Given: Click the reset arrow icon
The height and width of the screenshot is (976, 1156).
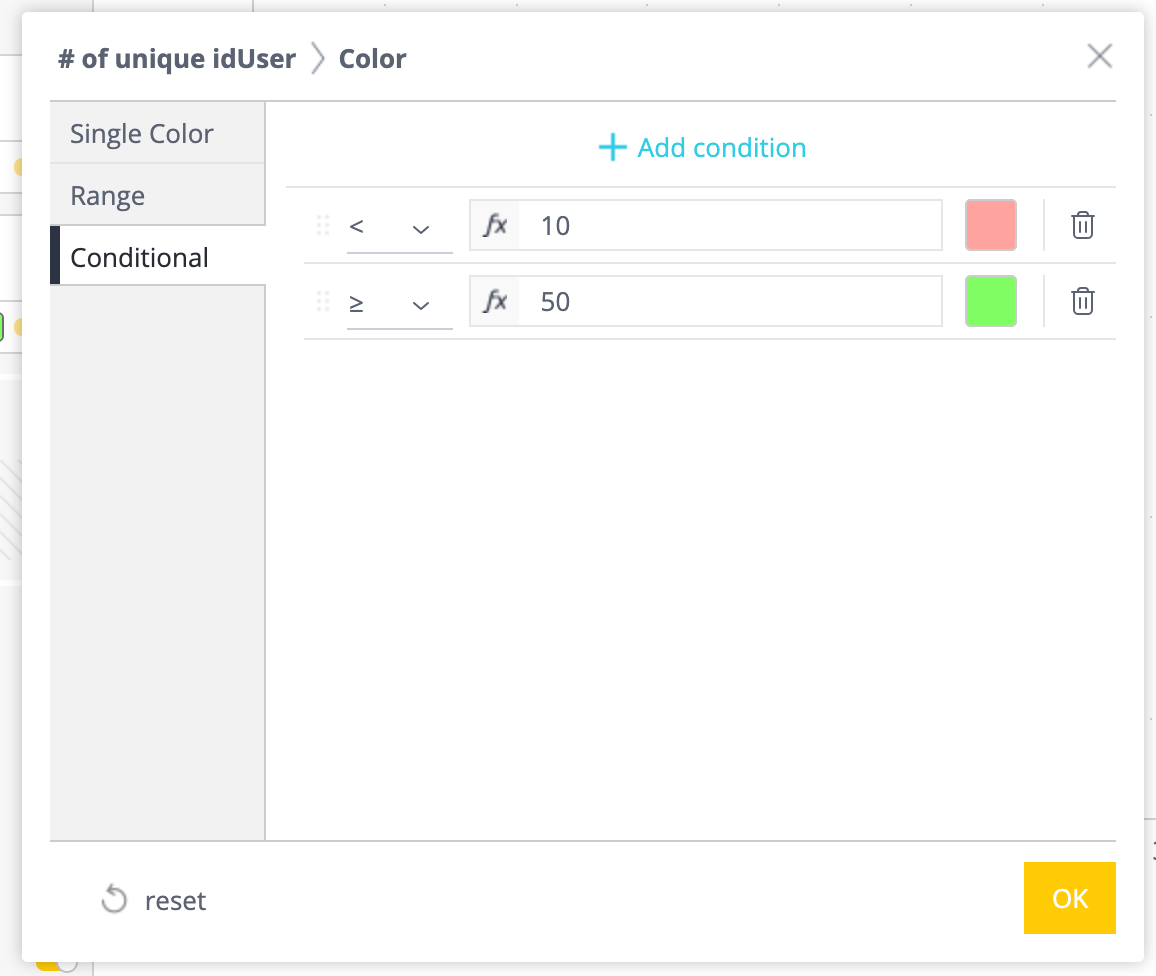Looking at the screenshot, I should click(x=114, y=900).
